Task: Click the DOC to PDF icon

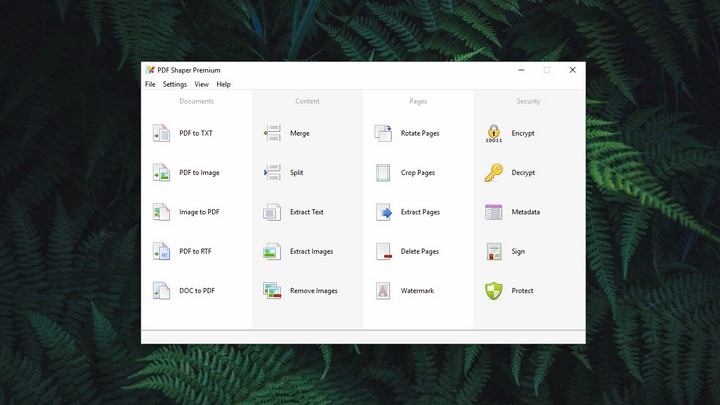Action: point(161,291)
